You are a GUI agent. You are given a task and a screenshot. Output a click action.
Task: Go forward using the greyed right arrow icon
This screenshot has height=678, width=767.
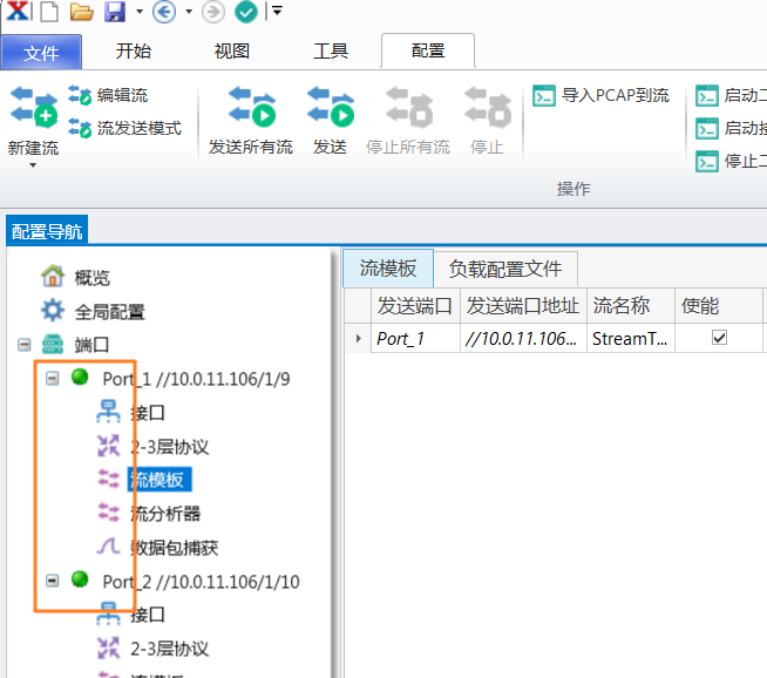coord(213,11)
